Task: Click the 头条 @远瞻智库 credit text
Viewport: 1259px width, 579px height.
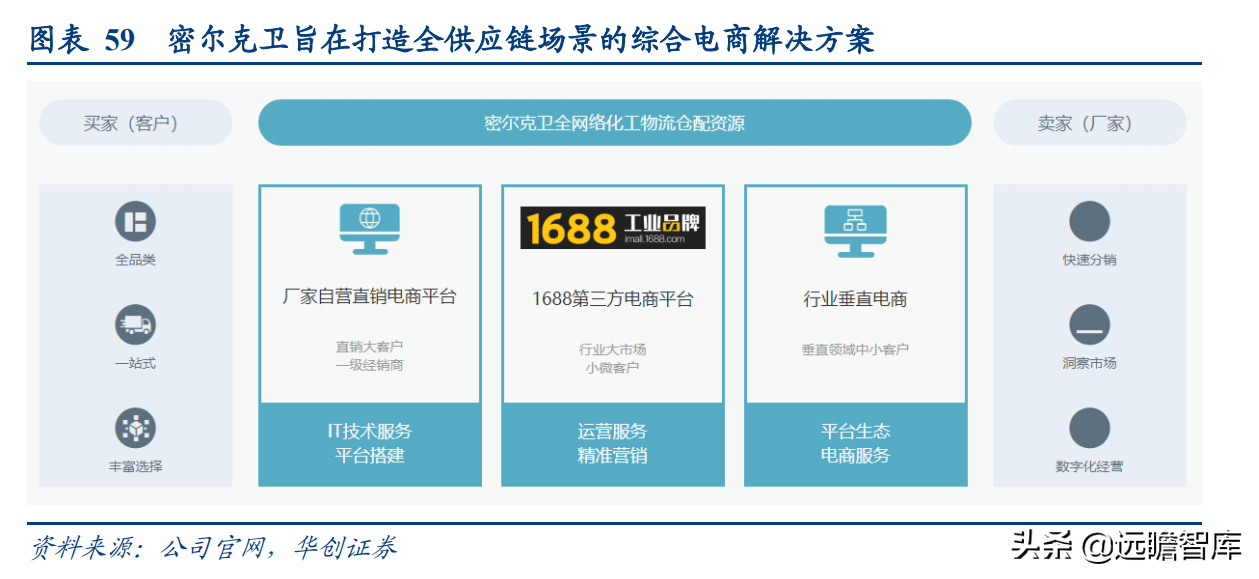Action: click(1126, 546)
